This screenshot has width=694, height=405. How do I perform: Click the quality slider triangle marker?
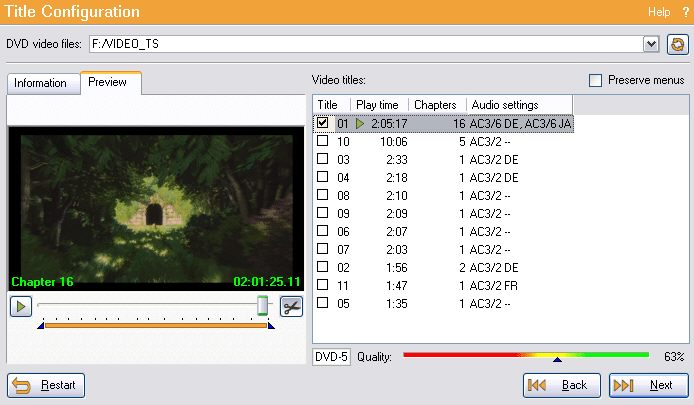(558, 359)
